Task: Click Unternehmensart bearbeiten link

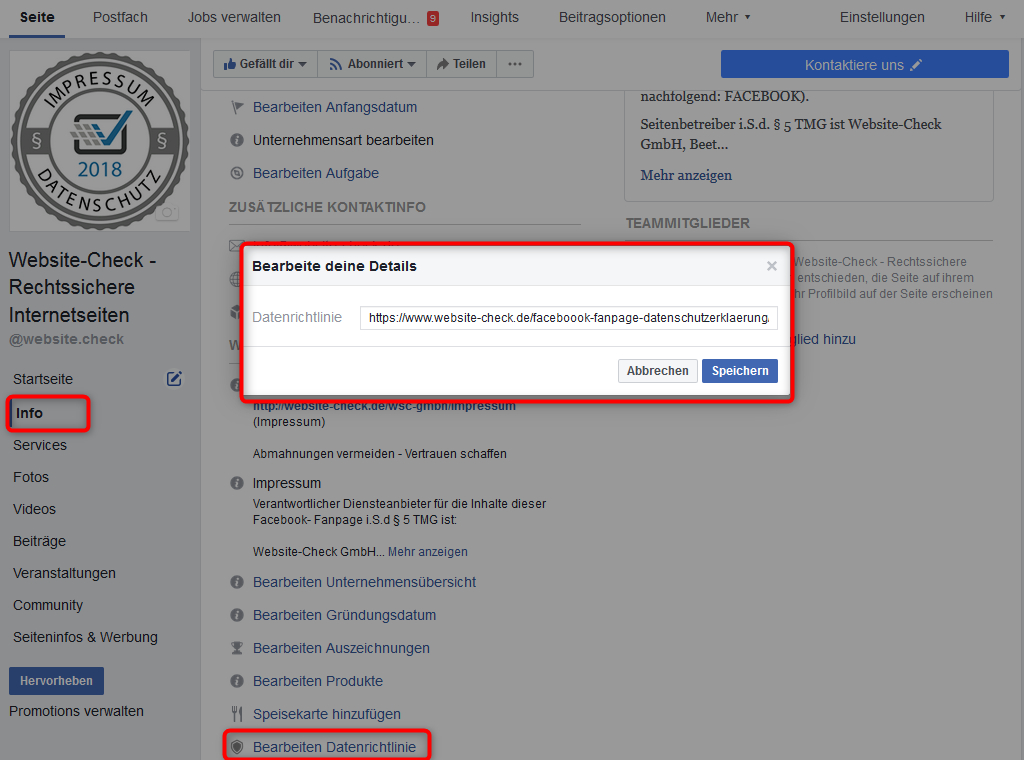Action: (x=344, y=140)
